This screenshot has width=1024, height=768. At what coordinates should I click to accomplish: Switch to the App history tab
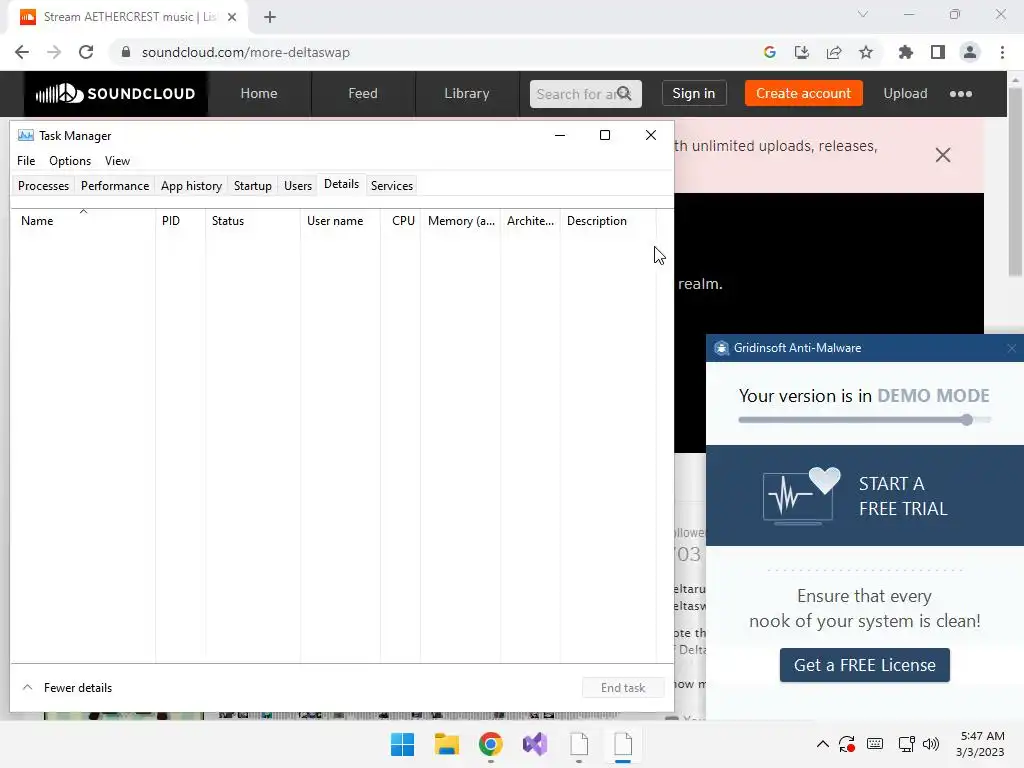click(x=191, y=185)
